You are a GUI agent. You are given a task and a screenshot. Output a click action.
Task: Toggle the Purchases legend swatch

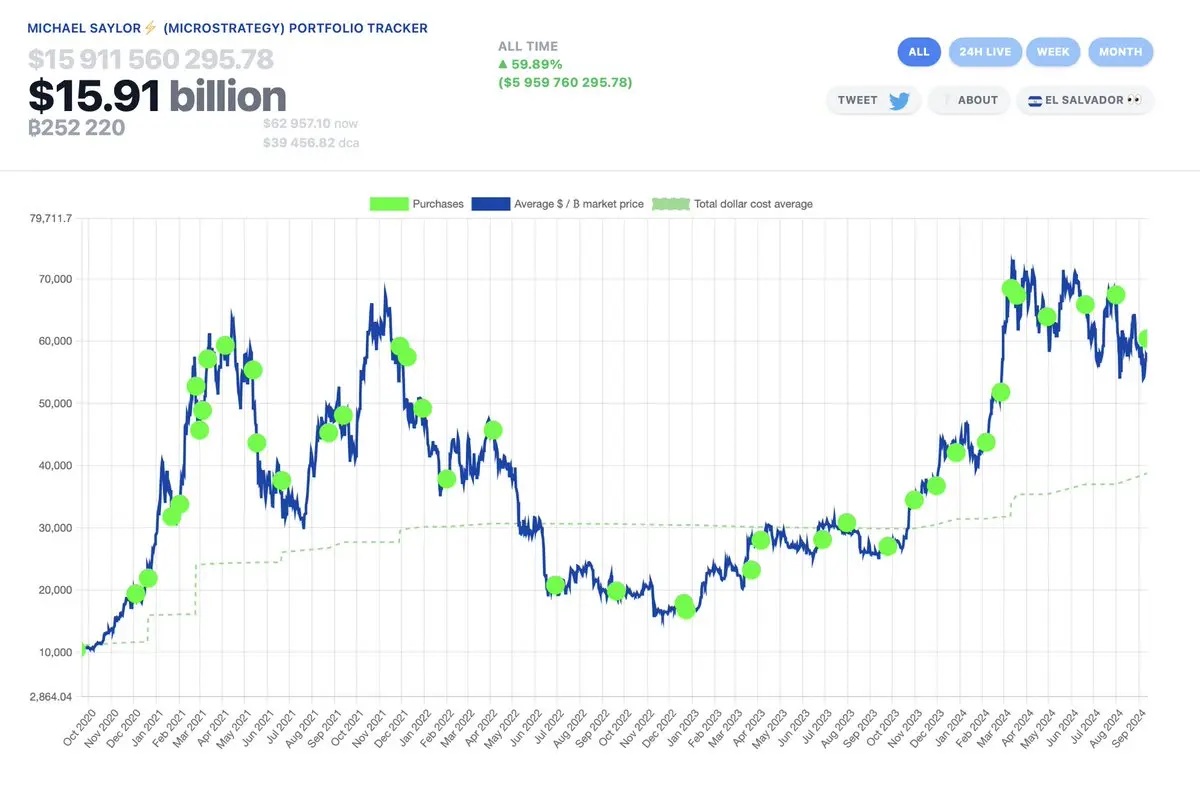pos(389,204)
